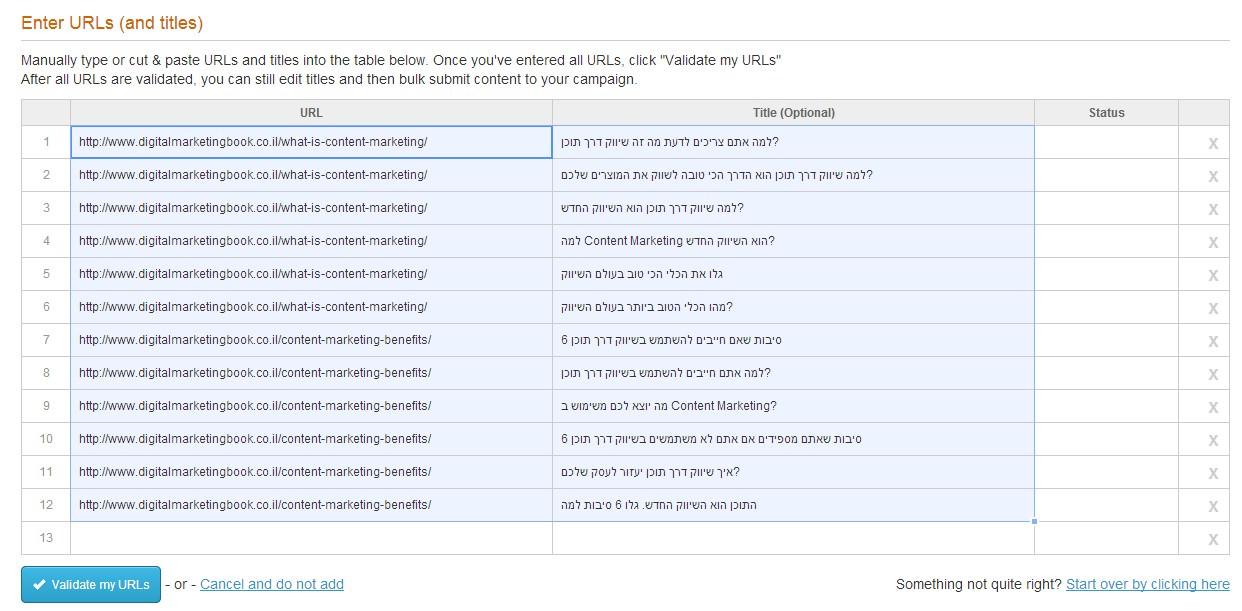Click the selection fill handle below row 12

click(1034, 521)
